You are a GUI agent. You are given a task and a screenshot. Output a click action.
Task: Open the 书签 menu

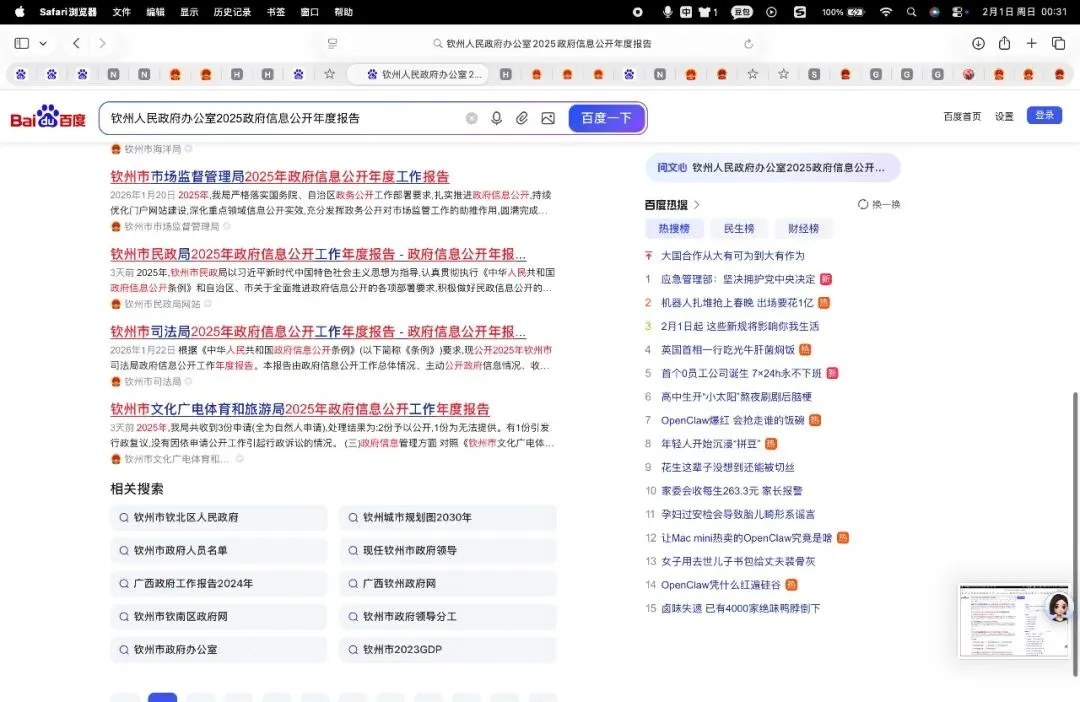276,12
